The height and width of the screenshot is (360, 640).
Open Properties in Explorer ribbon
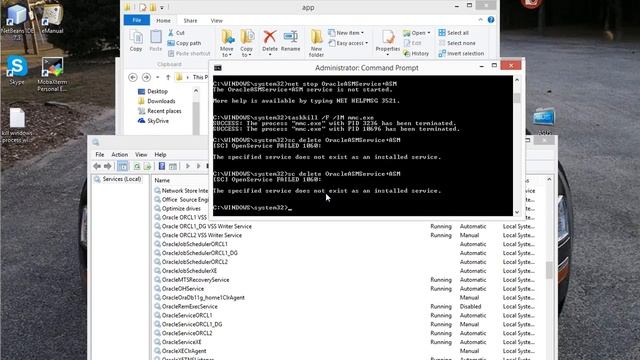pos(388,42)
